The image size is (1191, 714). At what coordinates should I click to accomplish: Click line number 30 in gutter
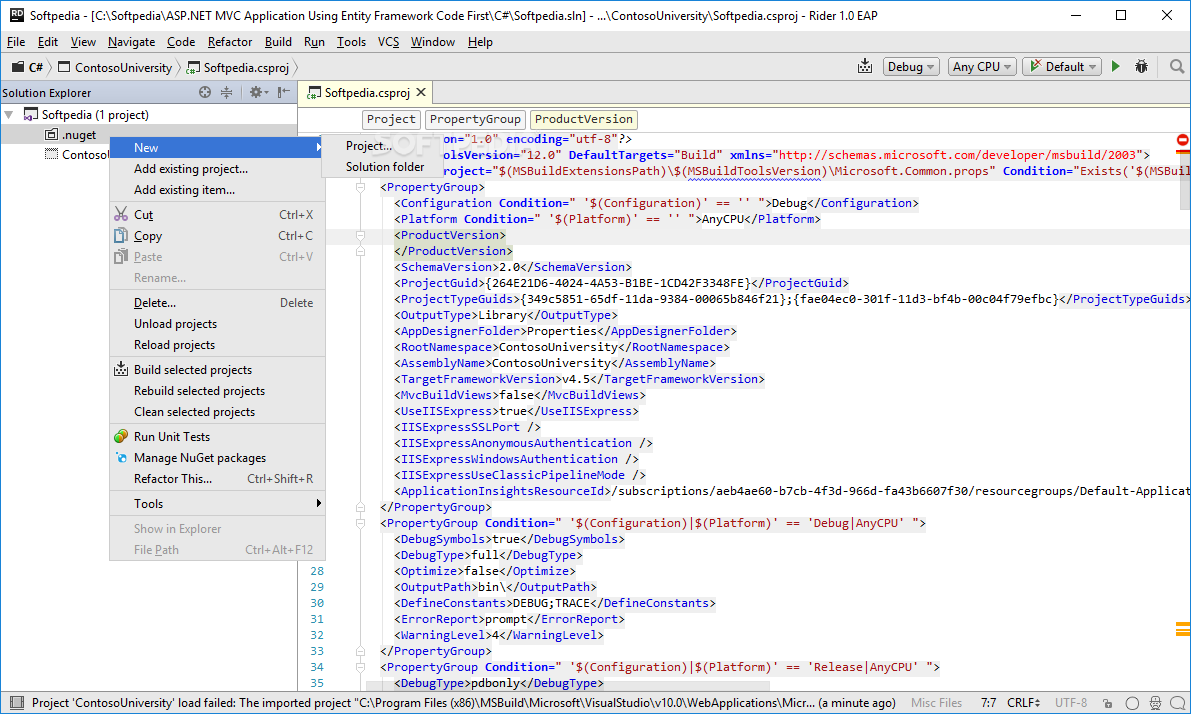[317, 603]
